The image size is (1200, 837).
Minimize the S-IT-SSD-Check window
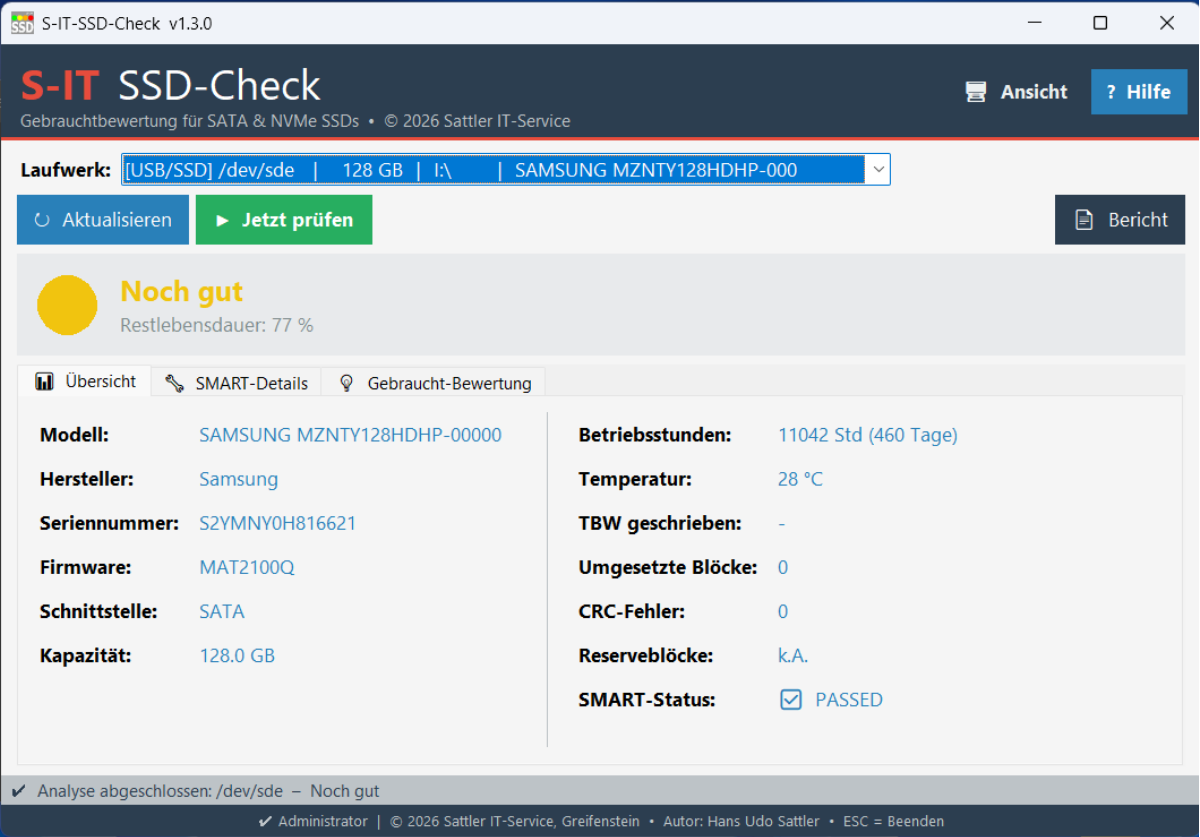coord(1034,23)
